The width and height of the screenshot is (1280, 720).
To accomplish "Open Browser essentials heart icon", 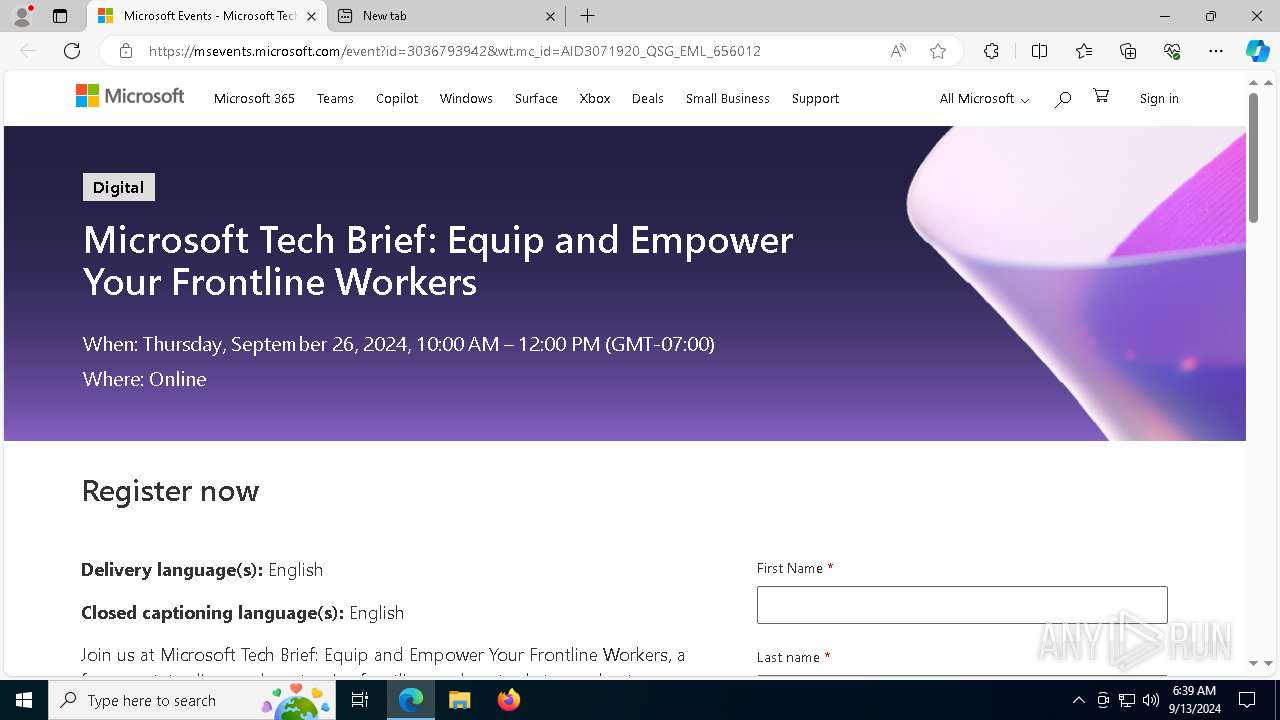I will (1172, 51).
